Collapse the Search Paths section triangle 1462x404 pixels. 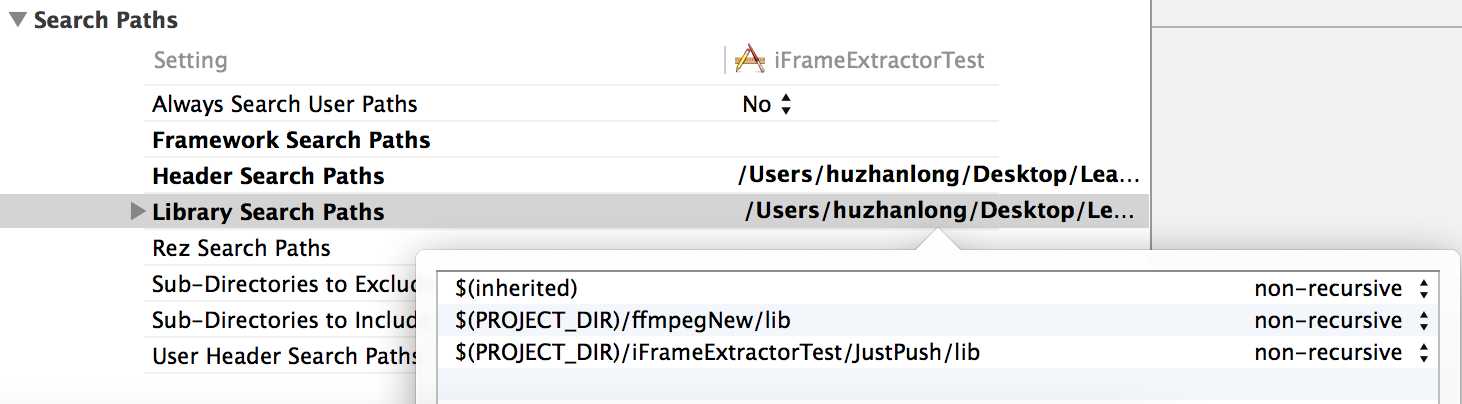[18, 19]
